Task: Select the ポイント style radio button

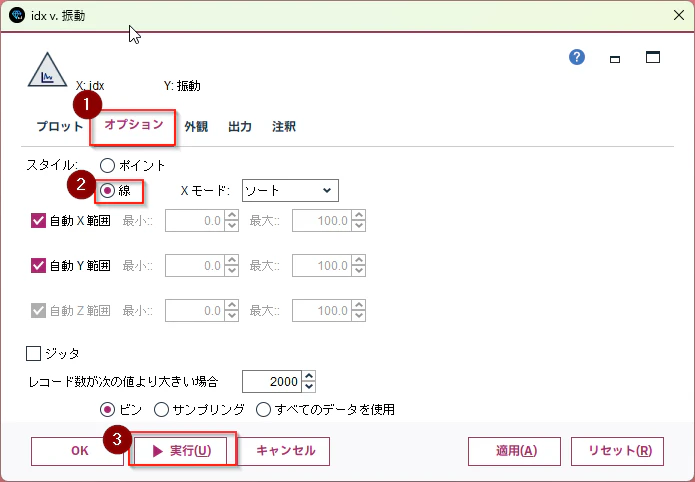Action: pyautogui.click(x=107, y=165)
